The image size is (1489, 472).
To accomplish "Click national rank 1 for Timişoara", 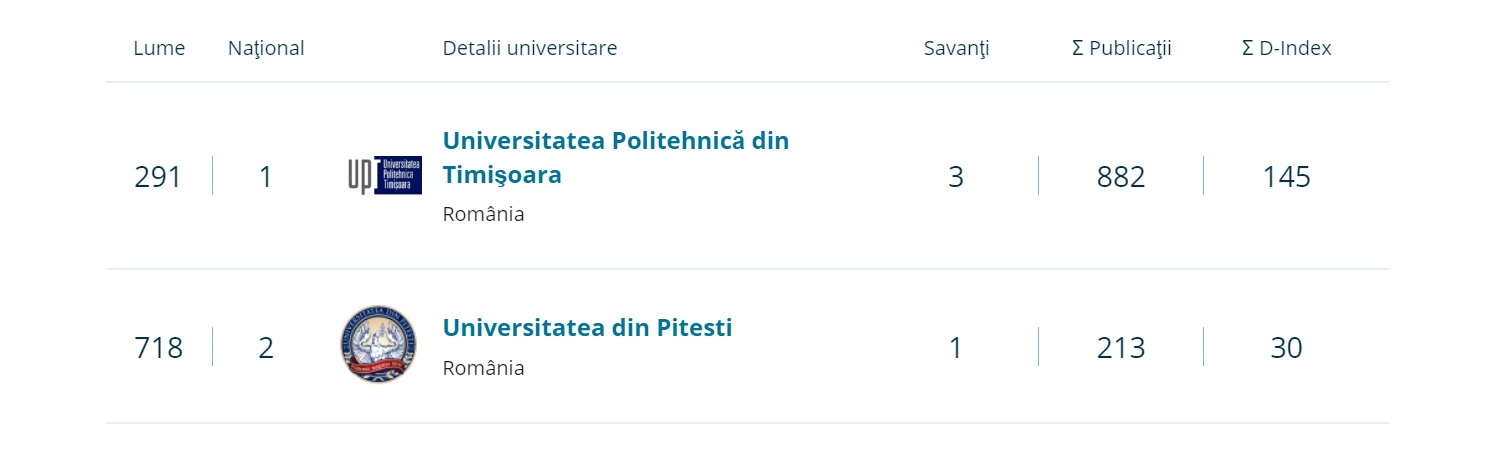I will click(265, 177).
